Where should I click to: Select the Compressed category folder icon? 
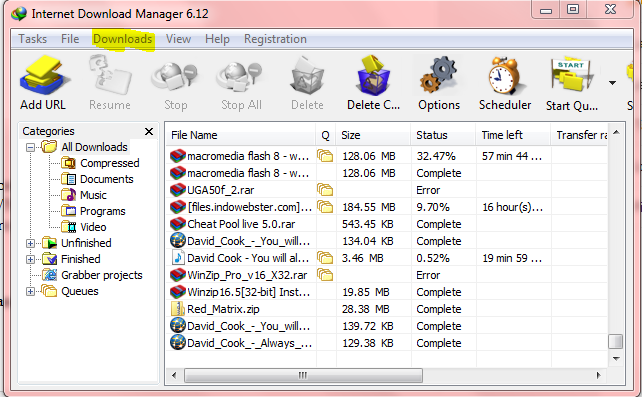(x=69, y=163)
